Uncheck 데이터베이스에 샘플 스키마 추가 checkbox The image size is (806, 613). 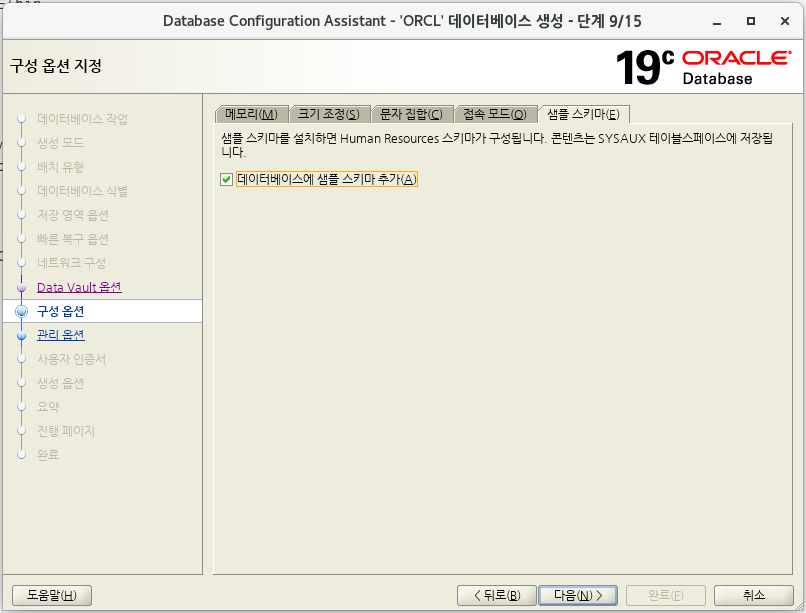pos(226,179)
